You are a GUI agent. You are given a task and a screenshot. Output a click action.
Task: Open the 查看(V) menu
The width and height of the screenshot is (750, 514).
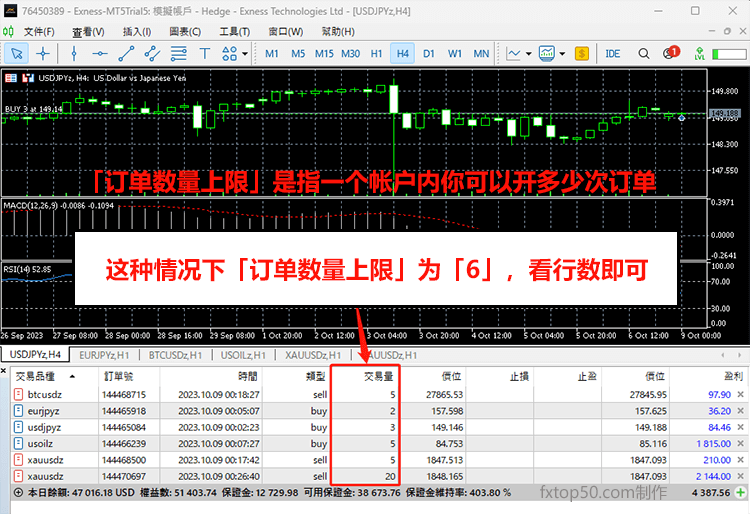(88, 32)
